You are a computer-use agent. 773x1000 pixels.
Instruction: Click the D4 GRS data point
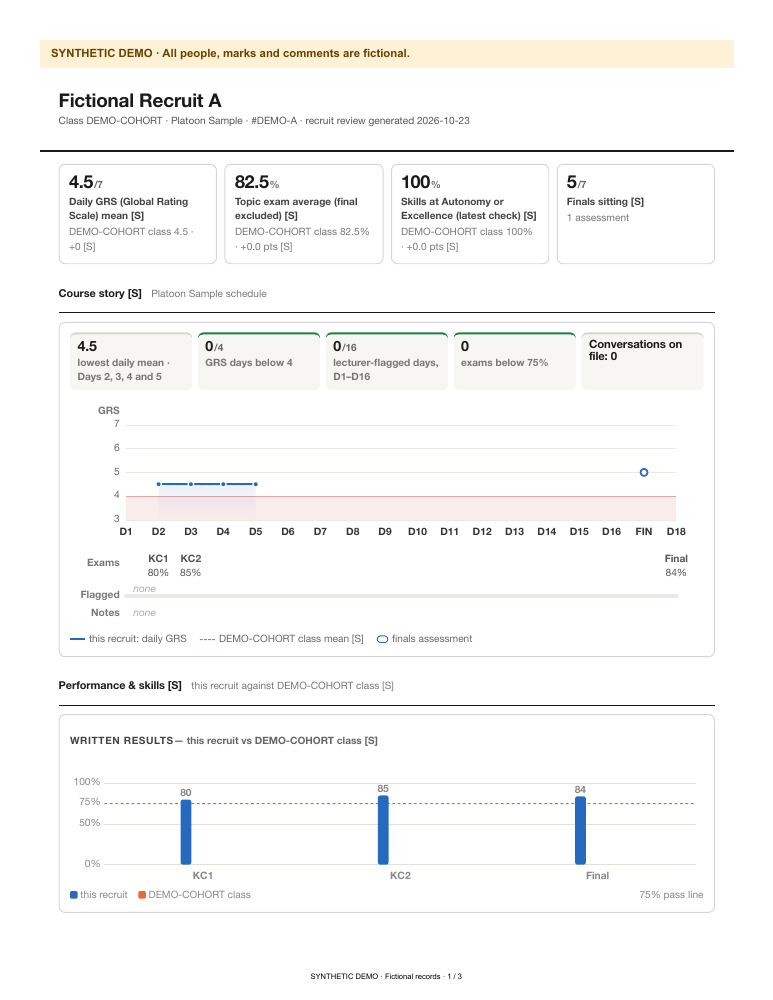pos(223,484)
